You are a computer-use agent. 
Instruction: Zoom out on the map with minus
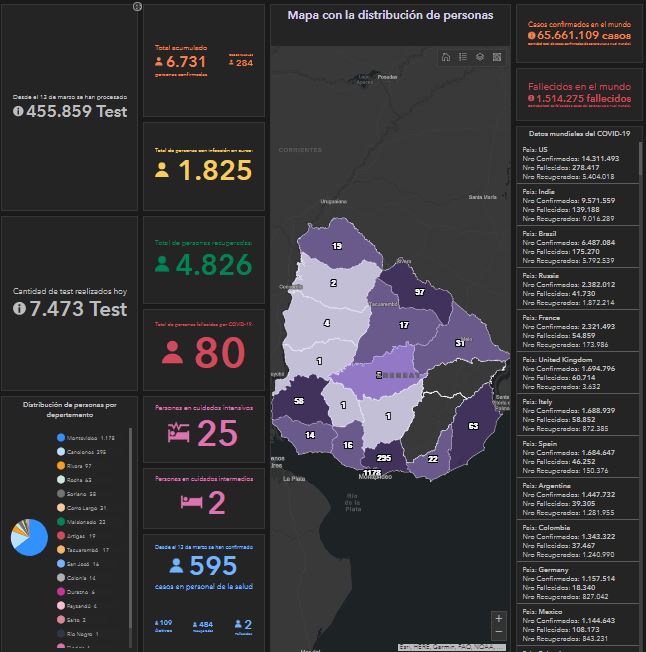click(499, 633)
